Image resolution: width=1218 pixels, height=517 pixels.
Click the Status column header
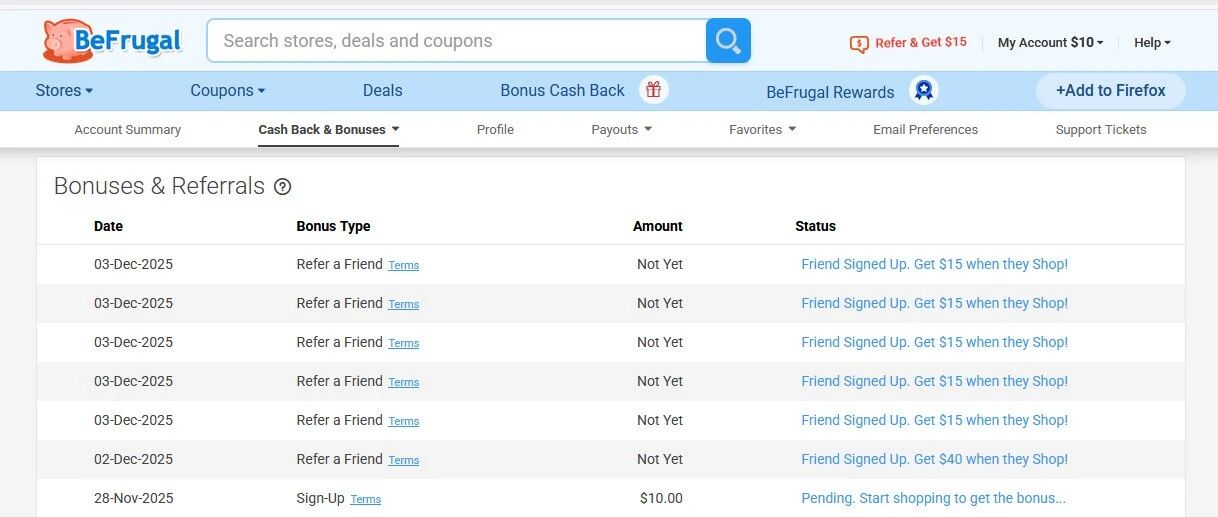(x=815, y=226)
